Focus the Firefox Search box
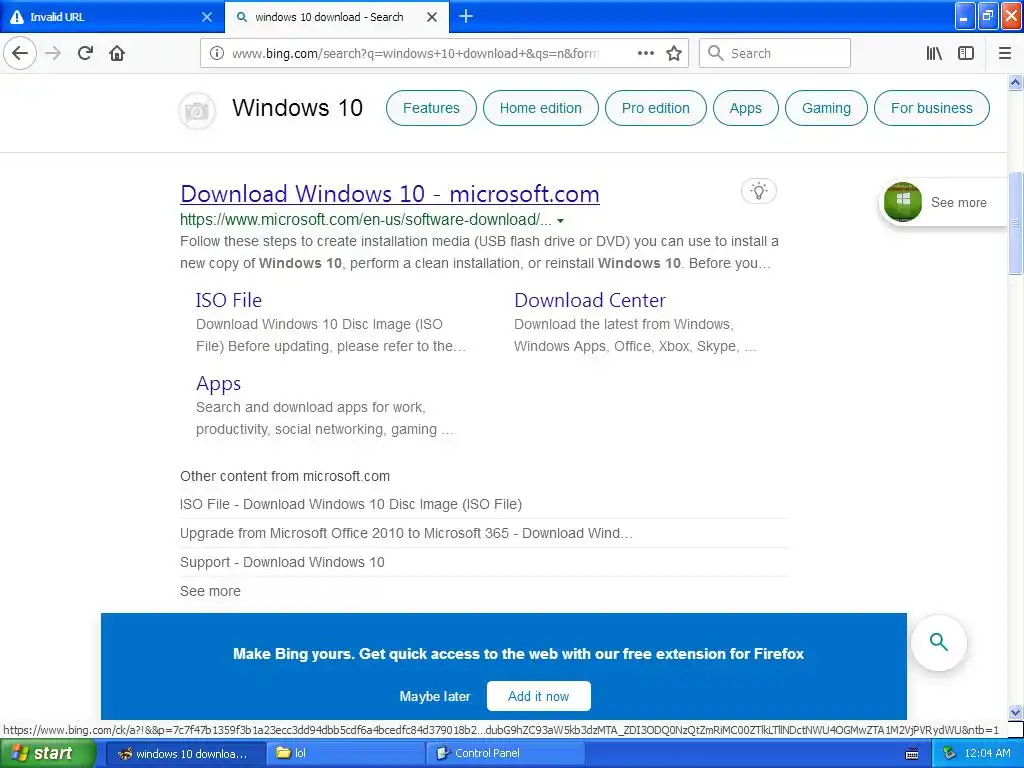The height and width of the screenshot is (768, 1024). [775, 53]
